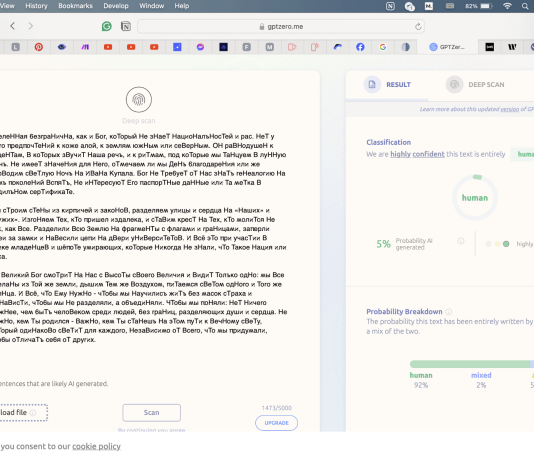Image resolution: width=534 pixels, height=462 pixels.
Task: Click the green confidence indicator dot
Action: point(506,244)
